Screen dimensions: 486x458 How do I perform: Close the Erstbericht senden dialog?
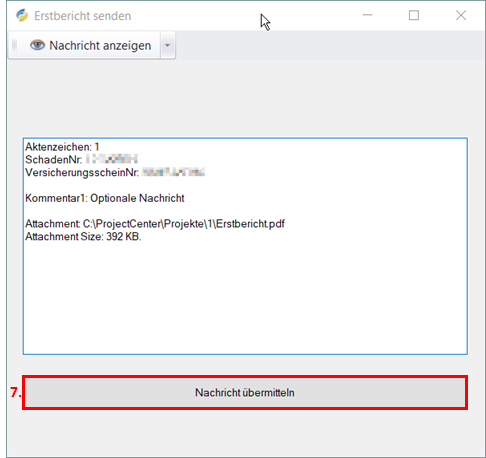coord(461,15)
